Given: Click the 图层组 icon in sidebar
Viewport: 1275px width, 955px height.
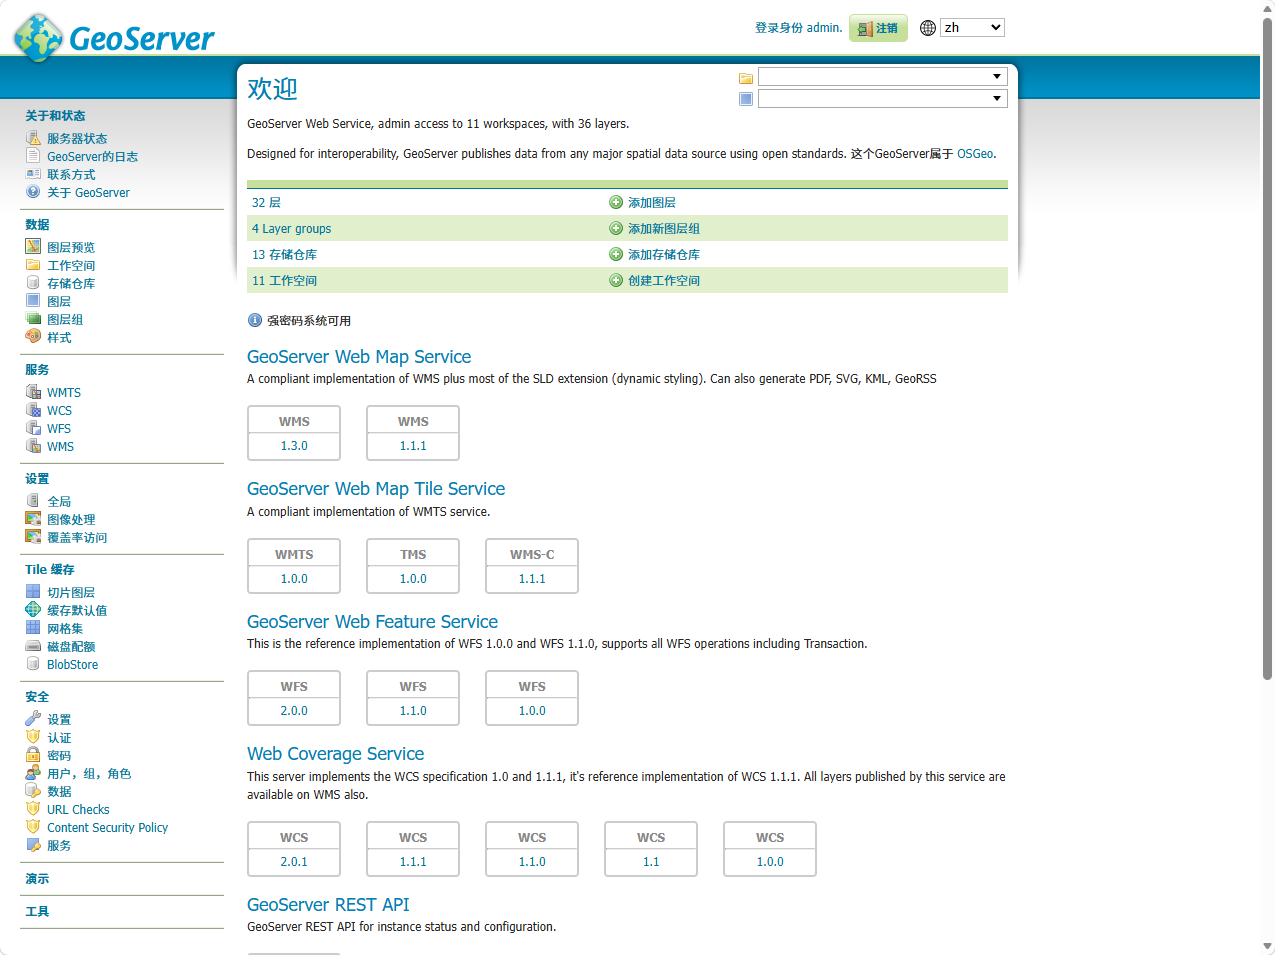Looking at the screenshot, I should 33,319.
